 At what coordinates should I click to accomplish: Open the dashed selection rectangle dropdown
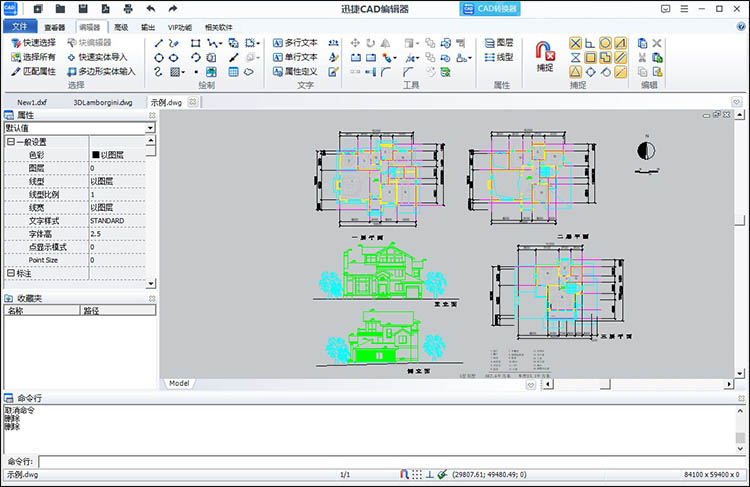click(258, 44)
